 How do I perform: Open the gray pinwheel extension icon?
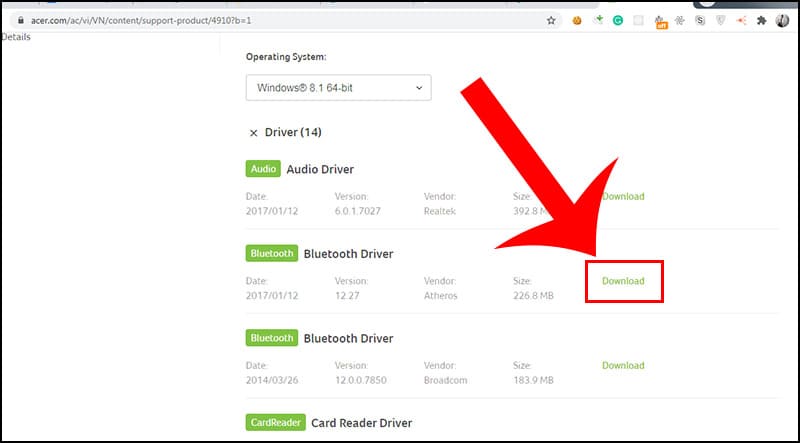680,20
